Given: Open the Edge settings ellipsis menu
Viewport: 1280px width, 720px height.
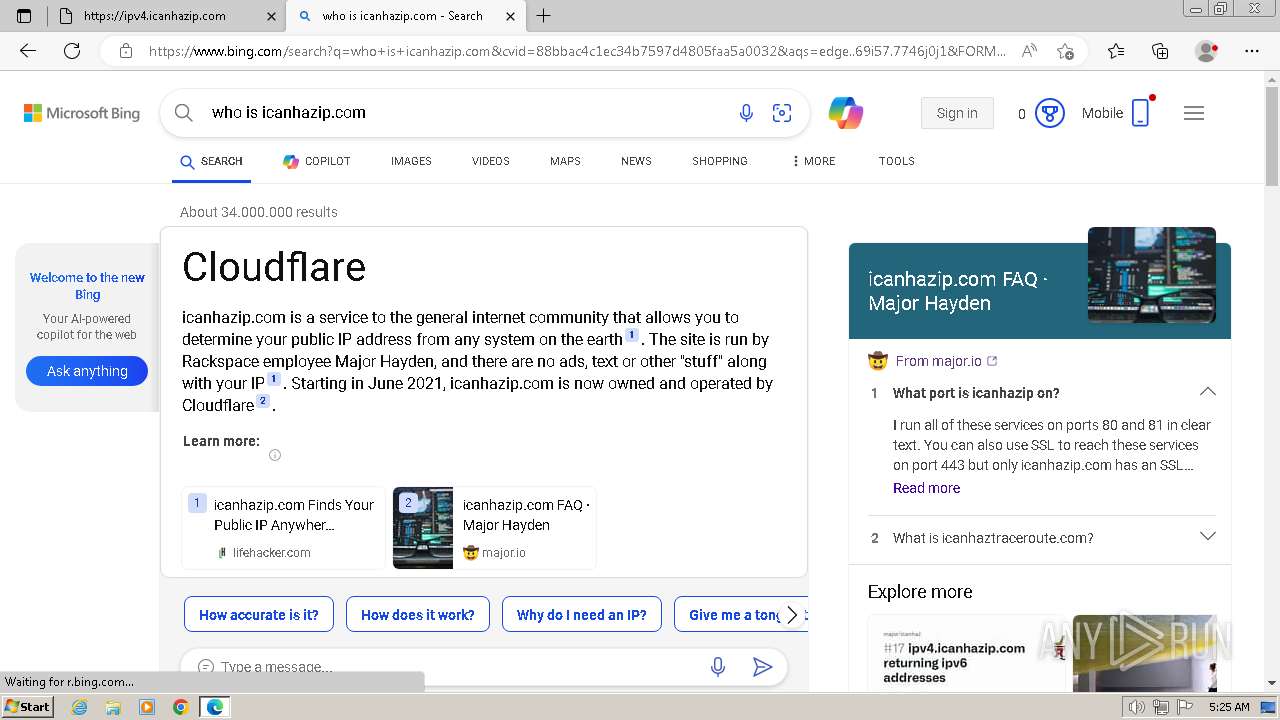Looking at the screenshot, I should (1252, 51).
